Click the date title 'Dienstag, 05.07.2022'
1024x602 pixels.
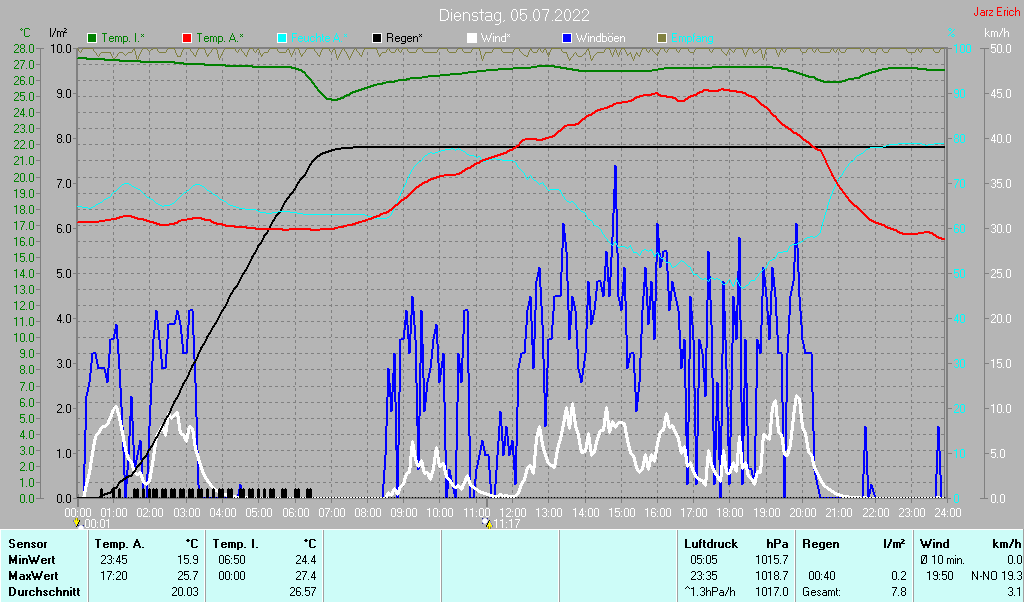click(514, 15)
